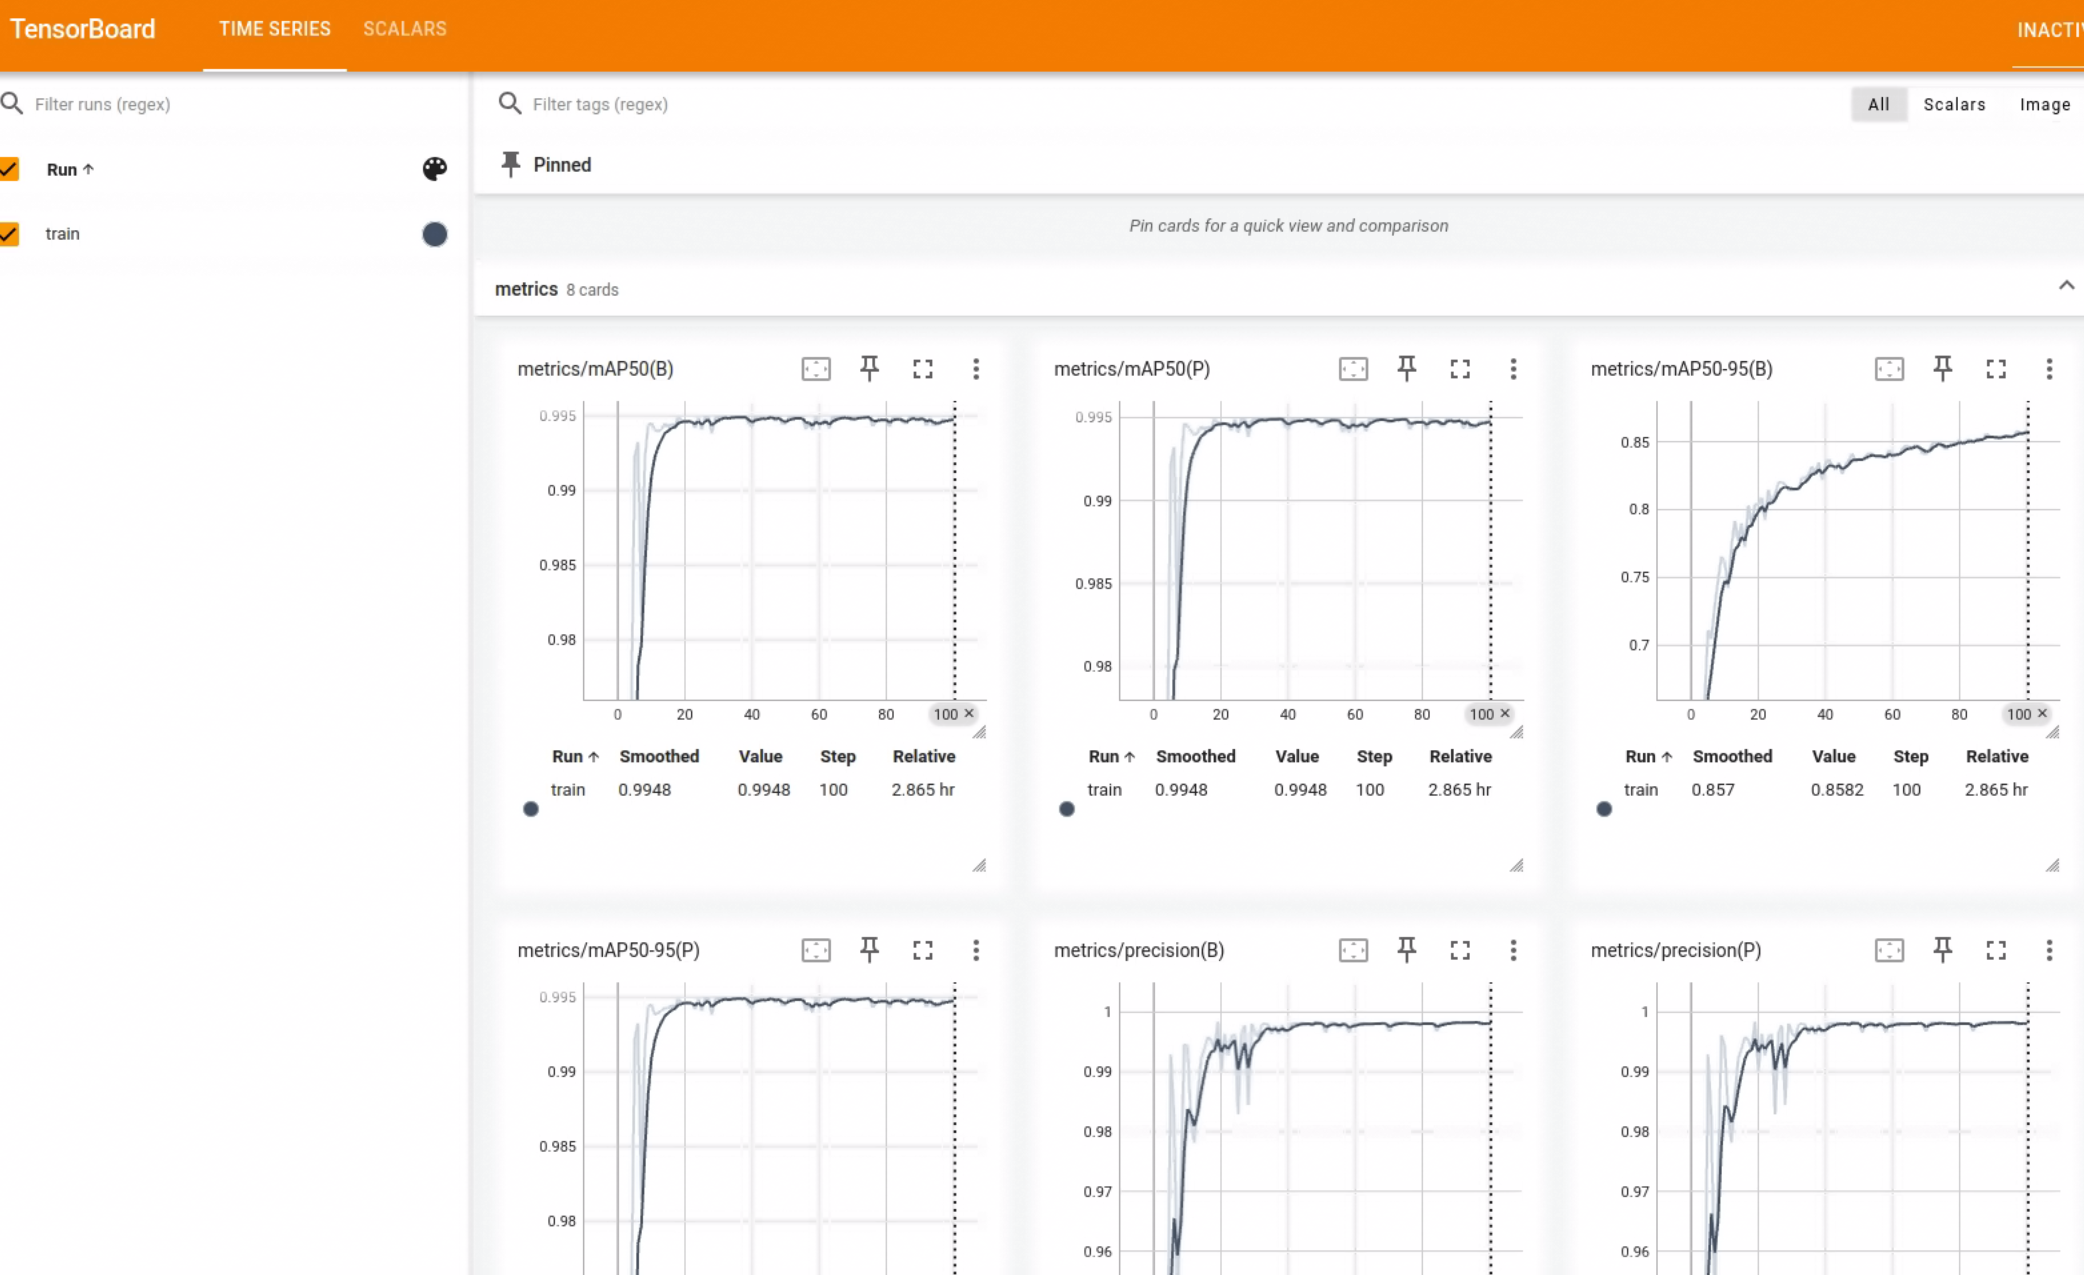Open more options for metrics/mAP50(B) card
Viewport: 2084px width, 1275px height.
976,369
